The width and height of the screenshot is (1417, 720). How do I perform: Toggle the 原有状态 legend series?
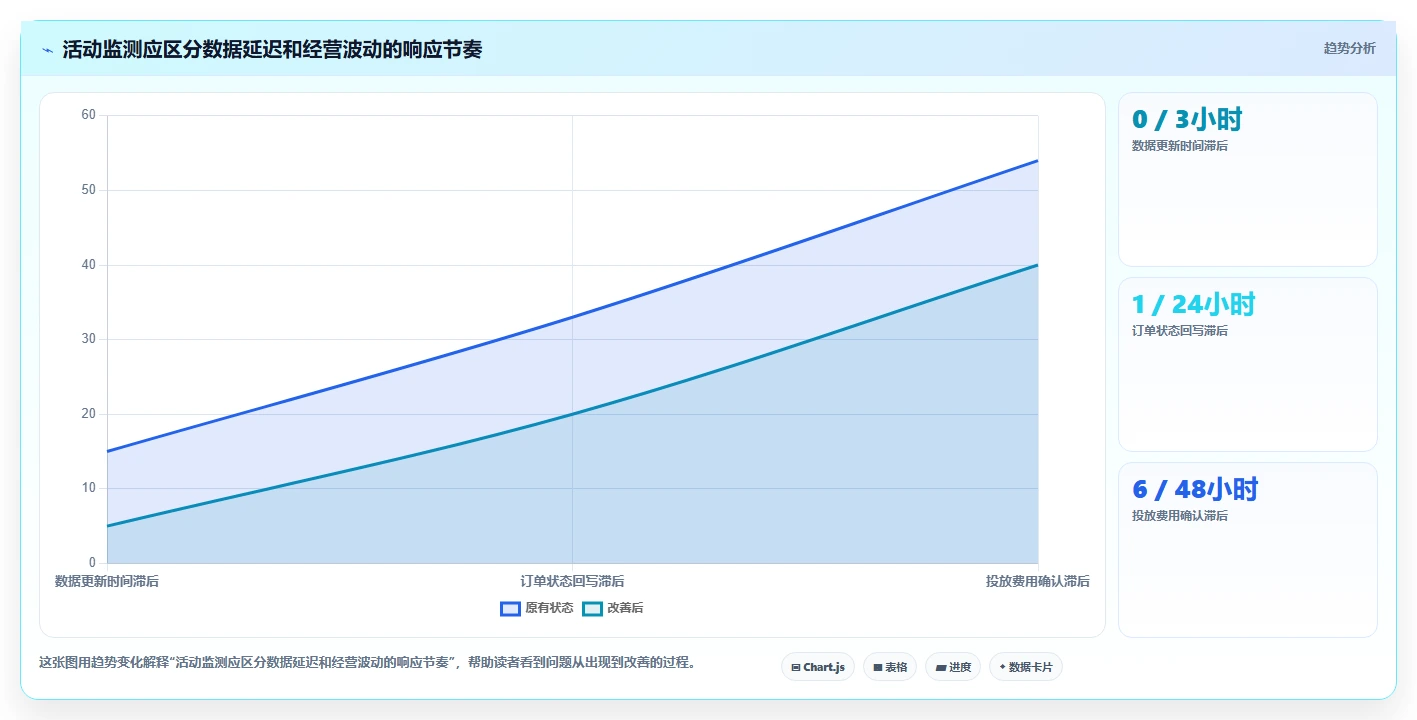tap(537, 608)
